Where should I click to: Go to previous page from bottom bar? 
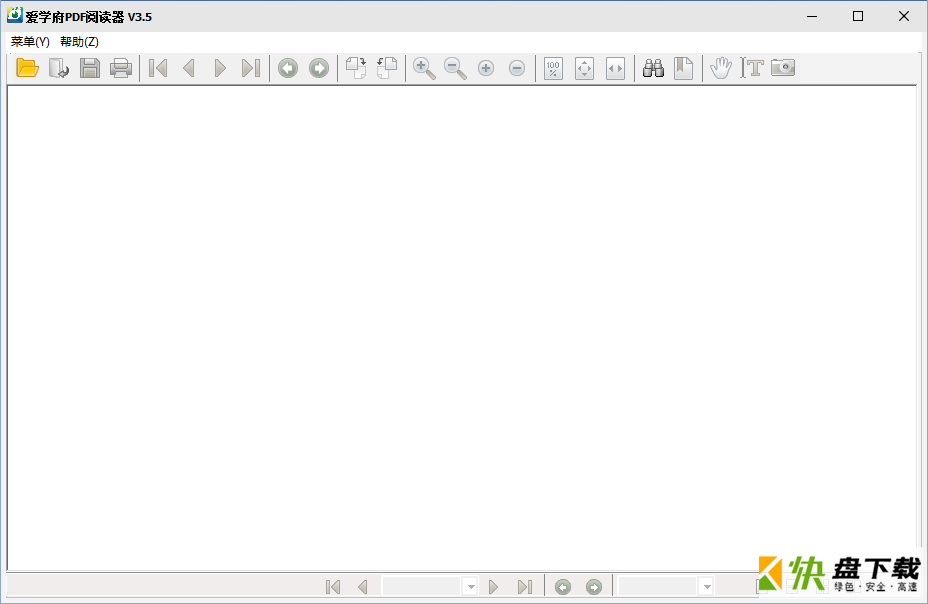pyautogui.click(x=363, y=586)
